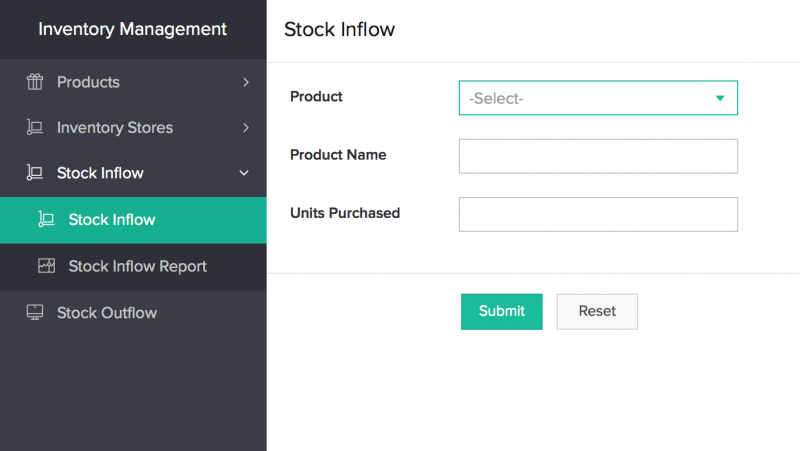Open the Inventory Stores menu label
Image resolution: width=800 pixels, height=451 pixels.
click(x=115, y=128)
